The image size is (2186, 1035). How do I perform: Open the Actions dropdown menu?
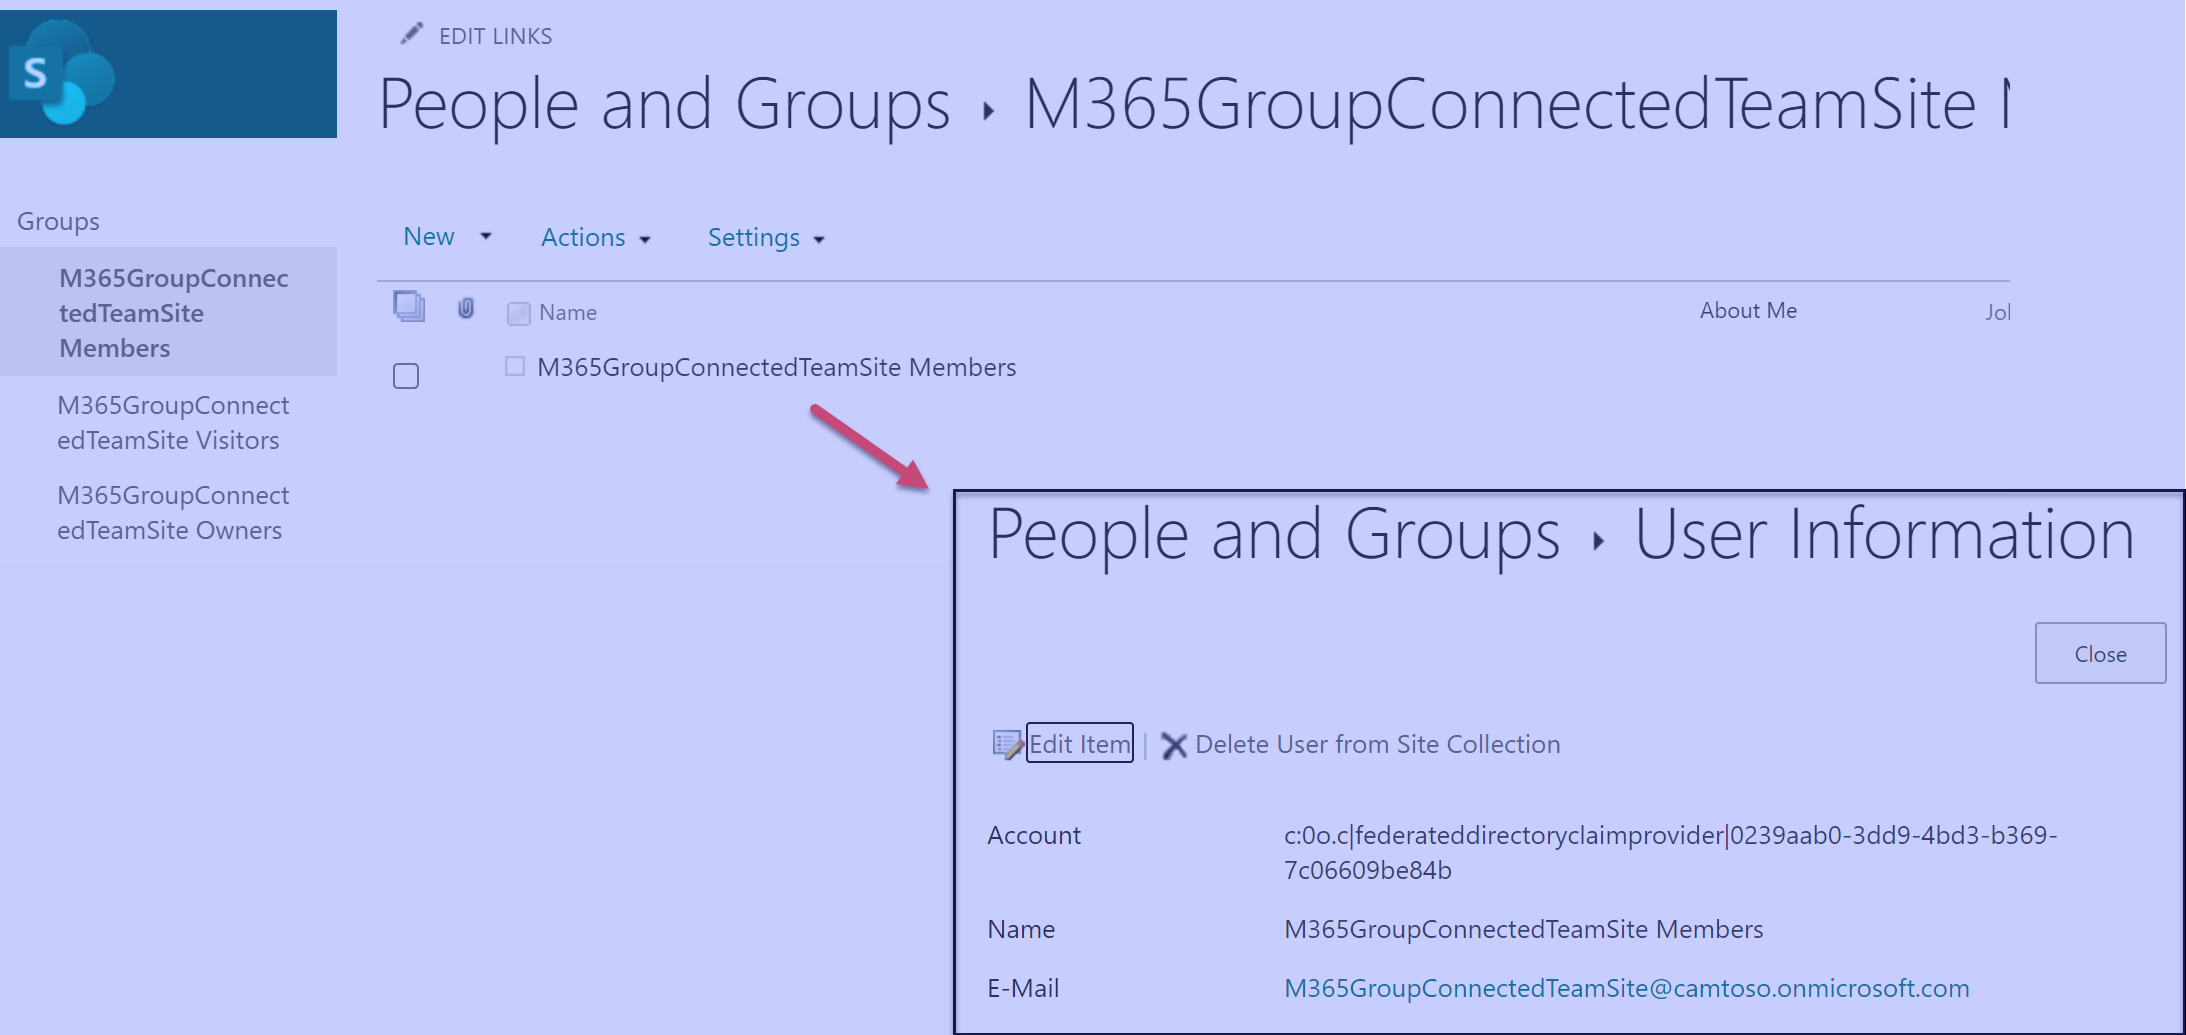(596, 238)
